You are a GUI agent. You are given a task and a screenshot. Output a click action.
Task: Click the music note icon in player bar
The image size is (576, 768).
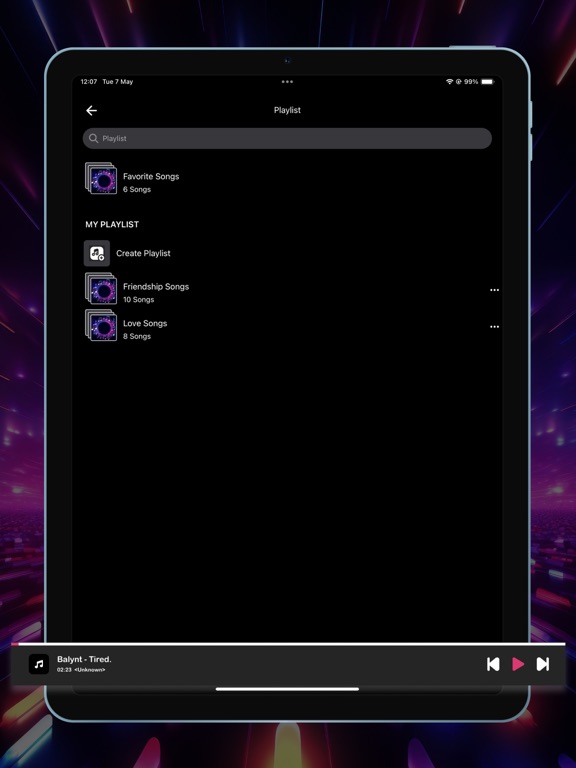[39, 664]
